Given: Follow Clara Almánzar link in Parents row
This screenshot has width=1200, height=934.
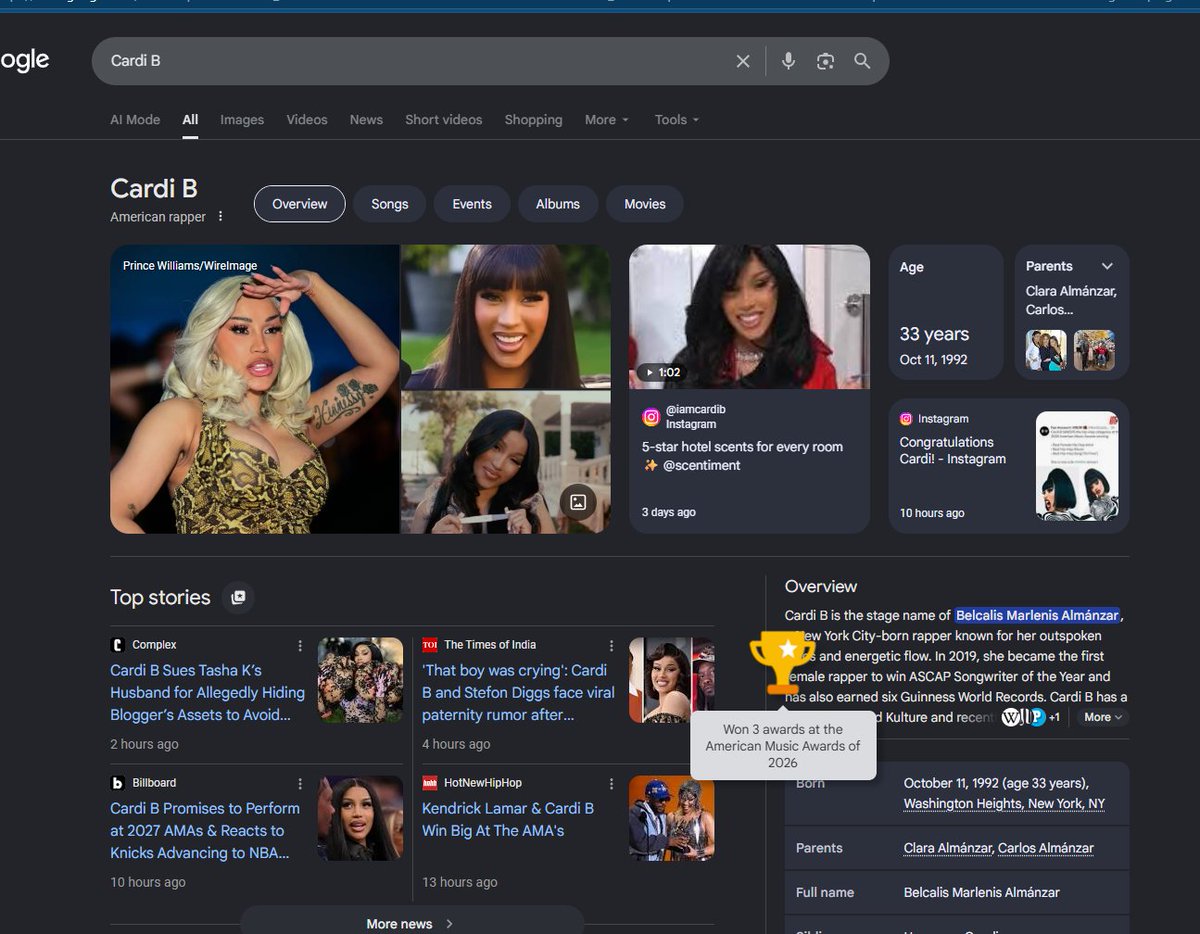Looking at the screenshot, I should point(948,848).
